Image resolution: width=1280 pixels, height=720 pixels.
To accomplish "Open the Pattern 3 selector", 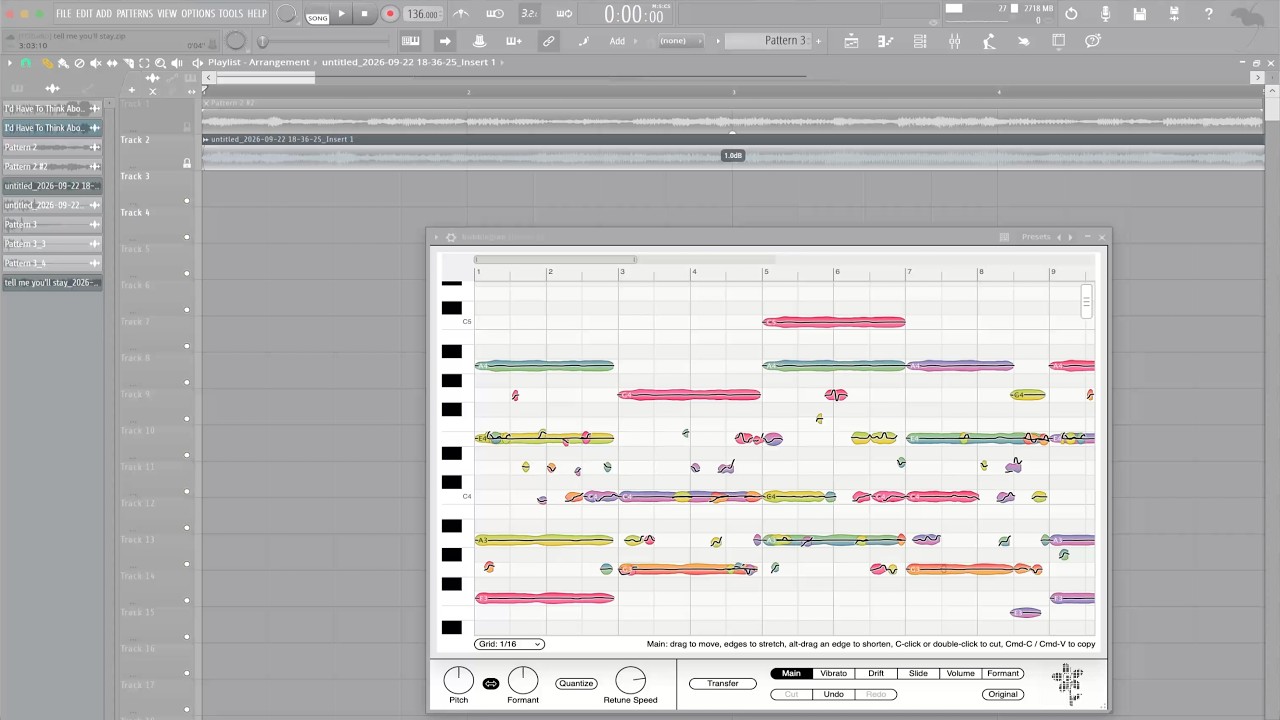I will (770, 41).
